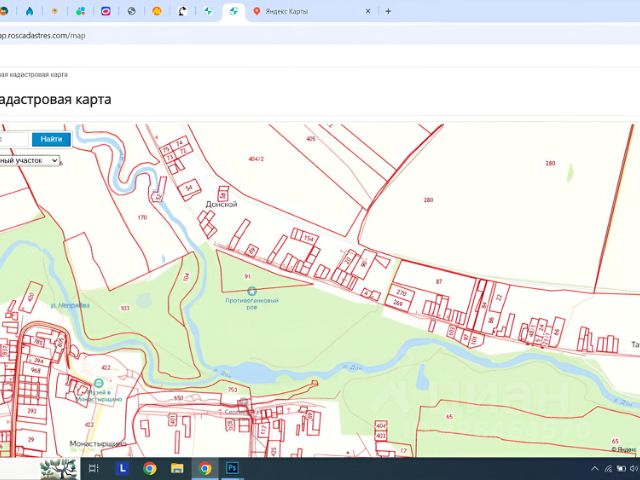Viewport: 640px width, 480px height.
Task: Click the Найти search button
Action: click(50, 139)
